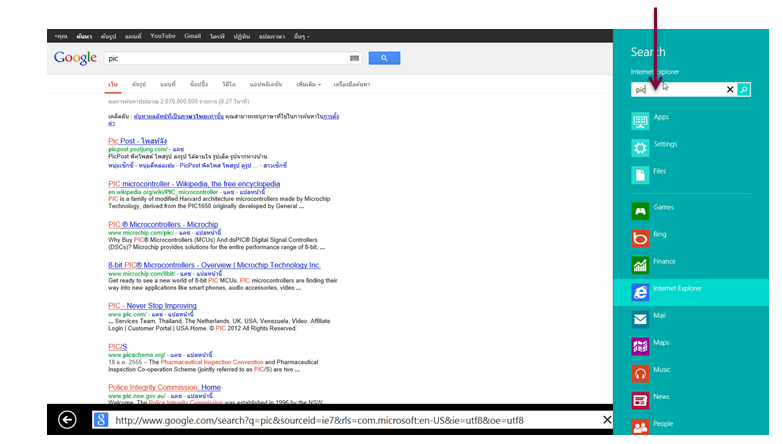Select the Finance app icon
Viewport: 782px width, 444px height.
640,265
